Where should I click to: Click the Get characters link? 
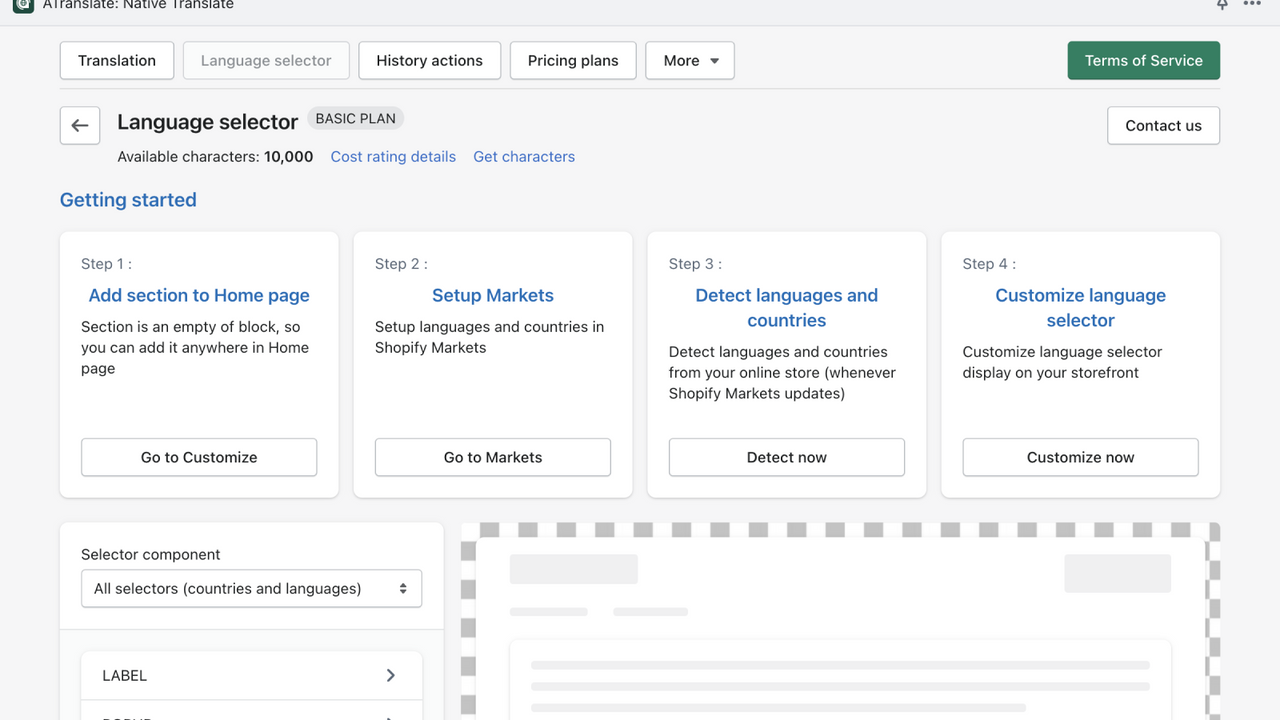click(524, 156)
